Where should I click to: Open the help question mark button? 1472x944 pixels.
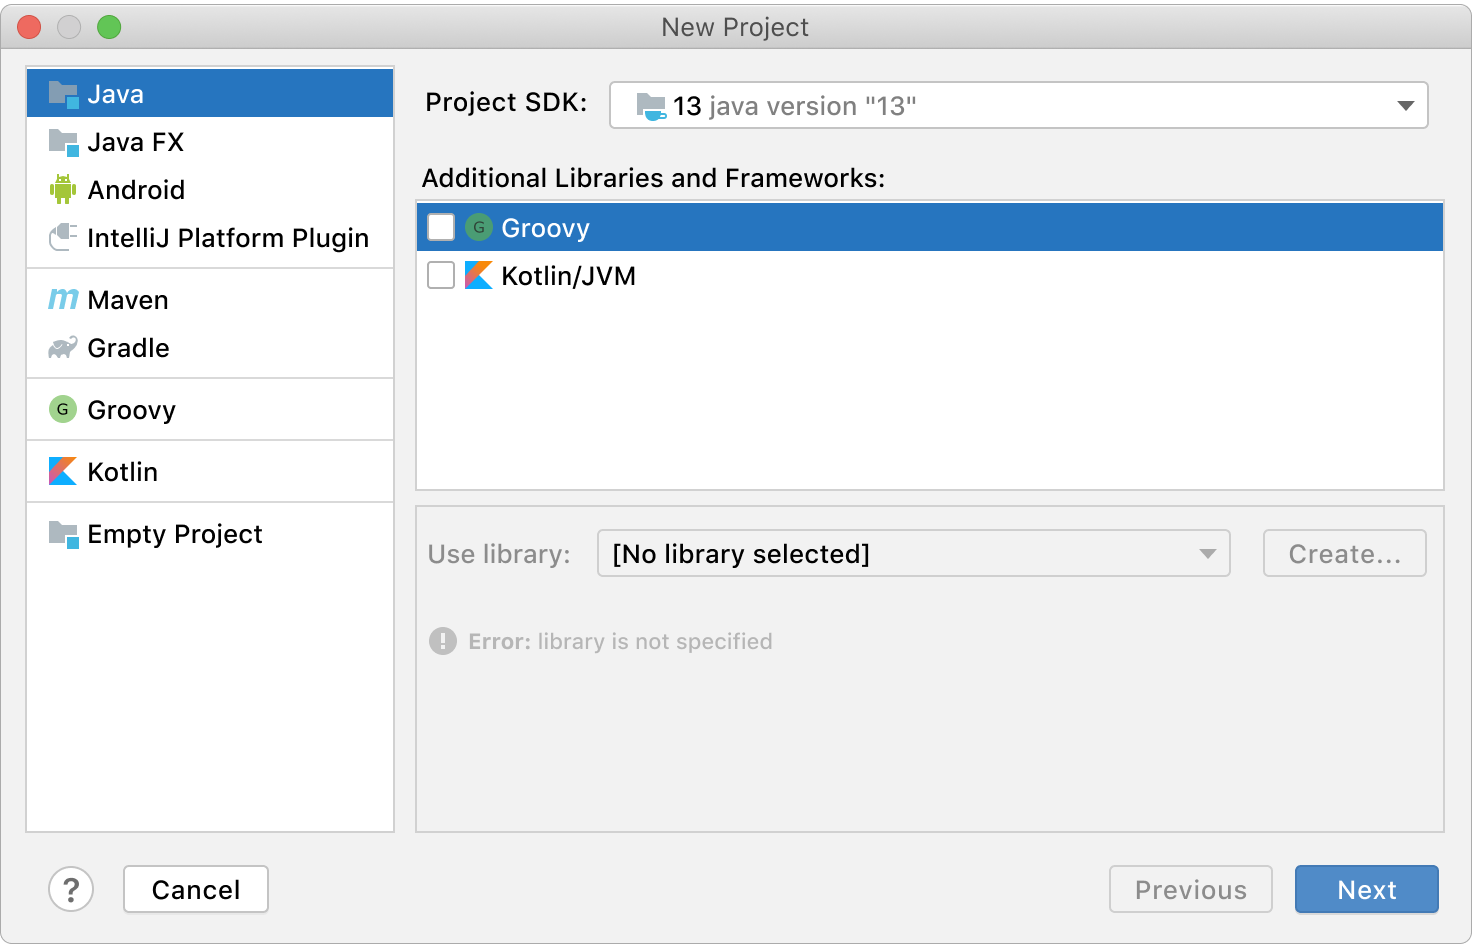pyautogui.click(x=71, y=889)
